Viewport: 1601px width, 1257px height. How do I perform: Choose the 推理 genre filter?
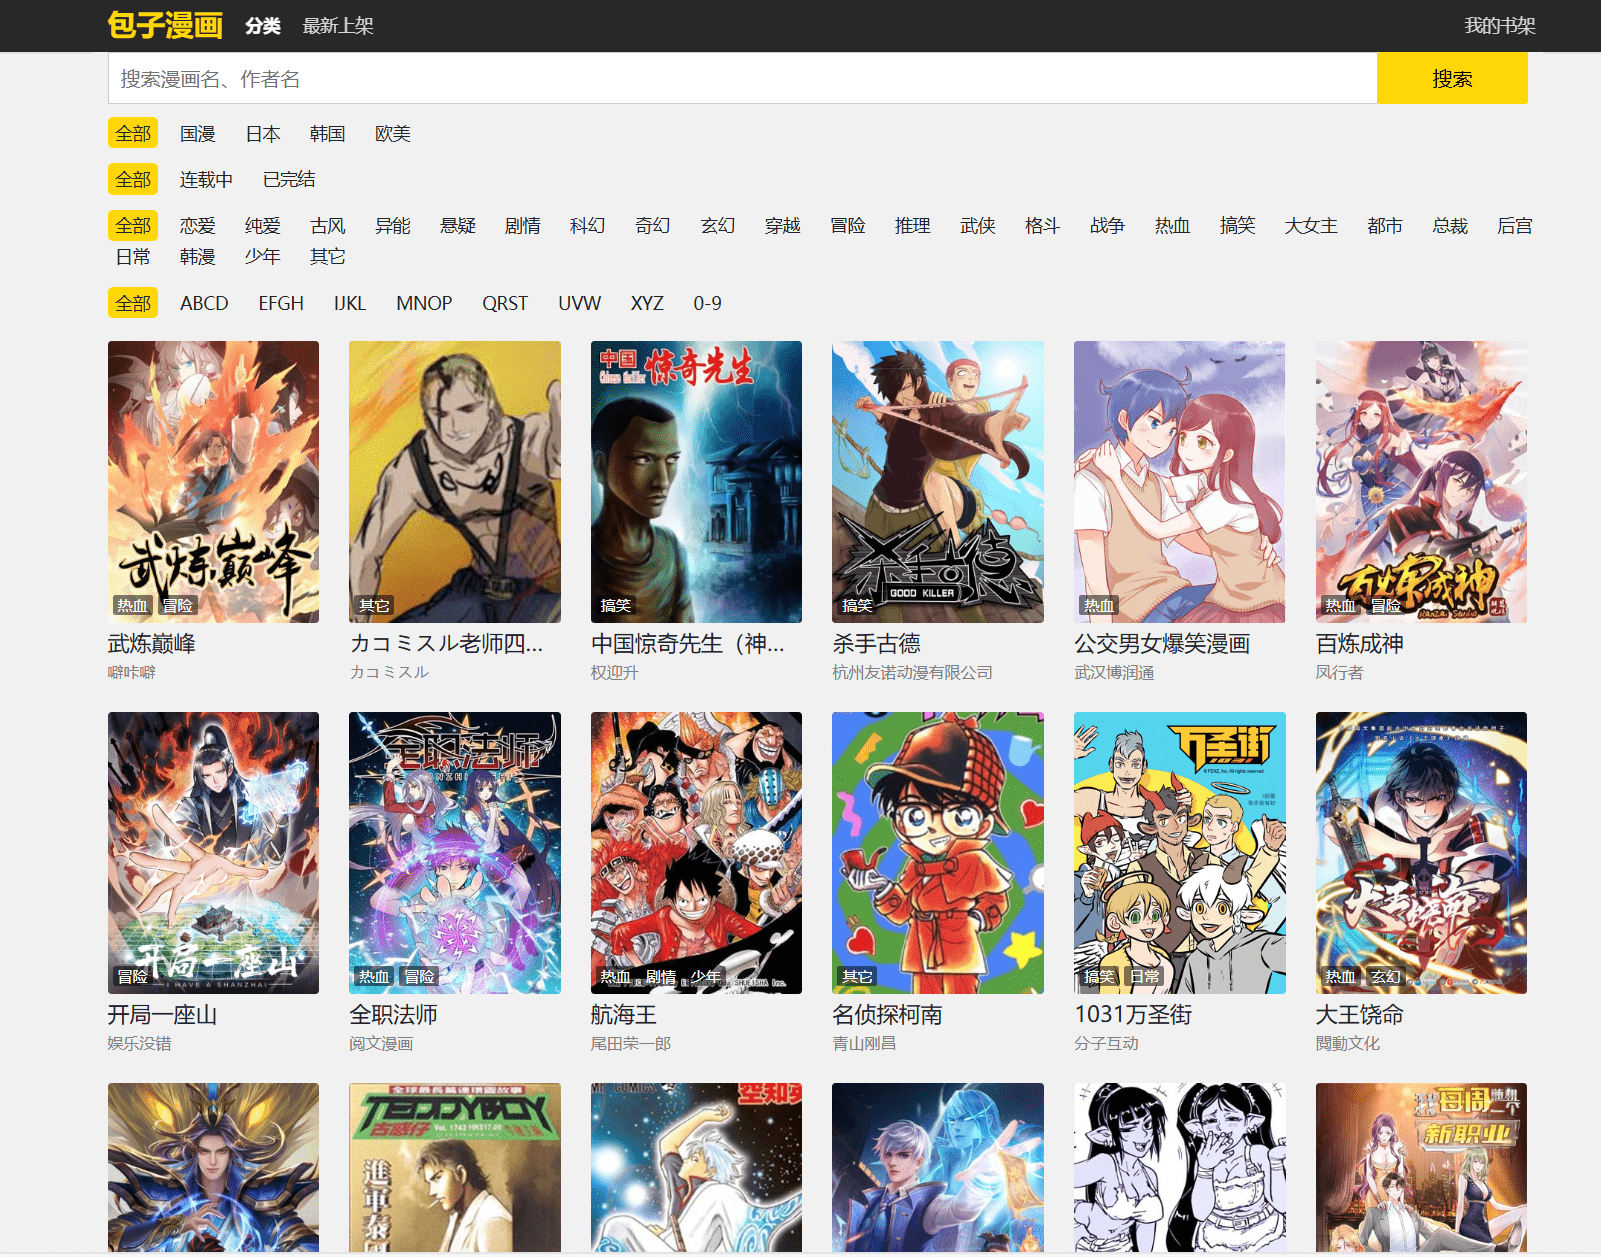[913, 226]
